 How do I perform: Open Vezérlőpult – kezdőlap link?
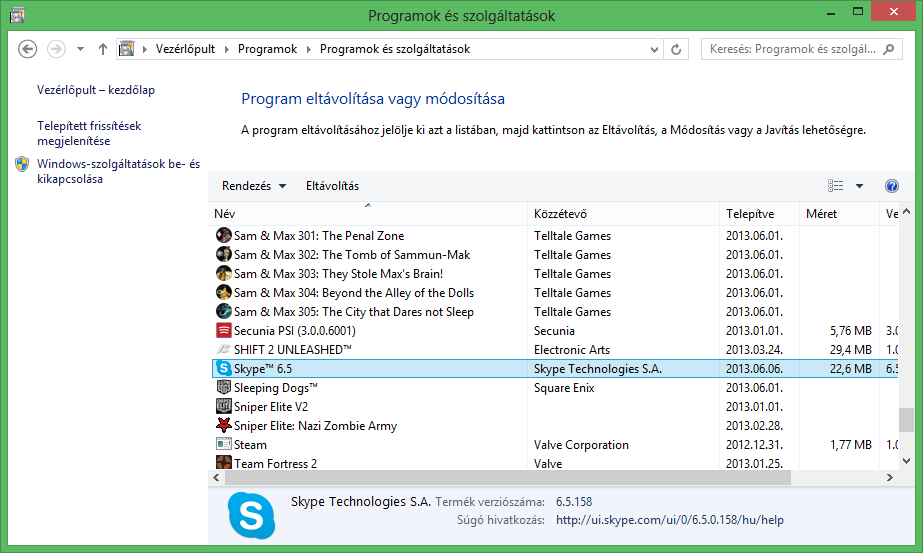coord(96,90)
